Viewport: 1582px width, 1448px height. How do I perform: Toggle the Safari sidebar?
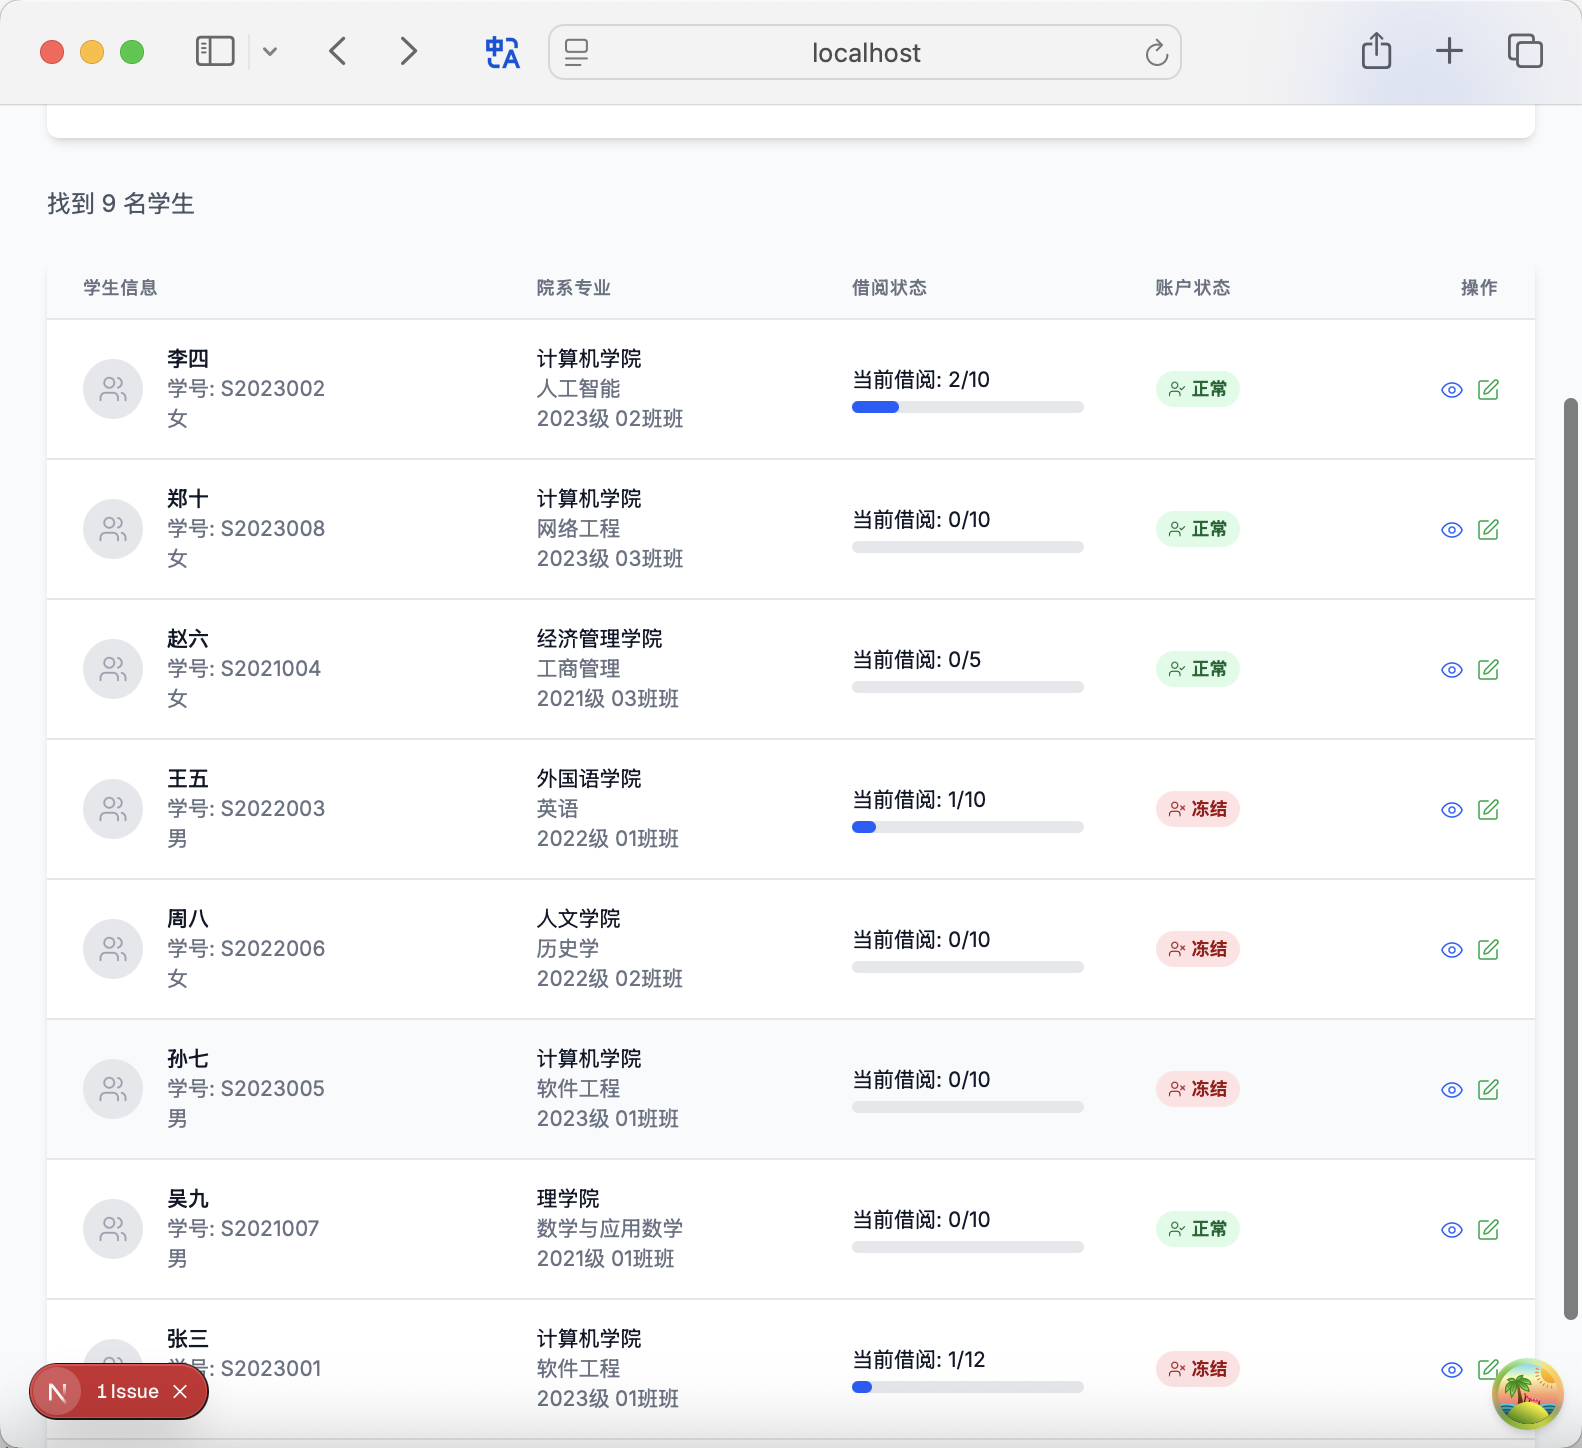[215, 51]
